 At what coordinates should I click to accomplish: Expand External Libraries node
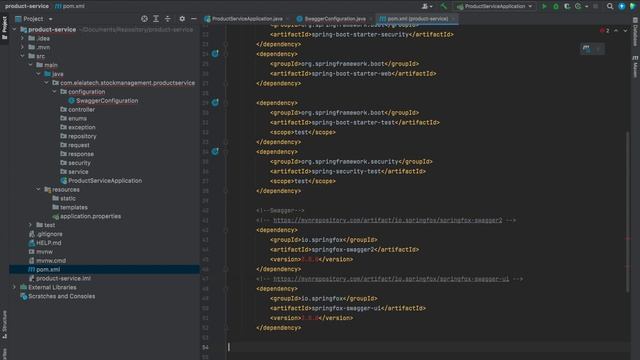click(15, 287)
